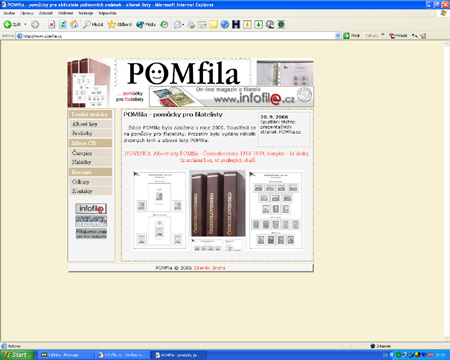This screenshot has height=360, width=450.
Task: Stop loading with the red X icon
Action: 51,24
